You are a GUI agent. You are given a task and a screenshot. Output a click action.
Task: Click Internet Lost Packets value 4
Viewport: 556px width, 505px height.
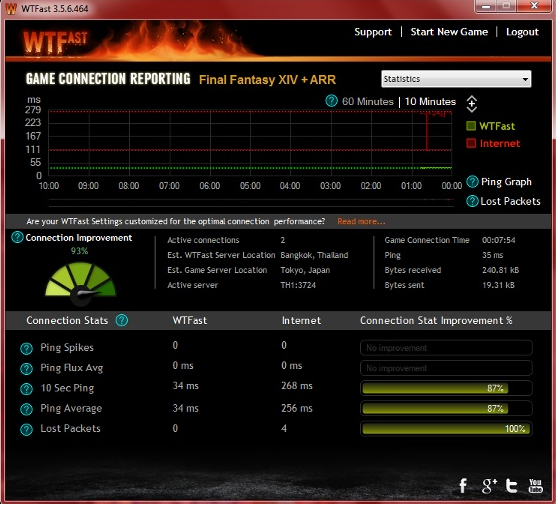284,428
